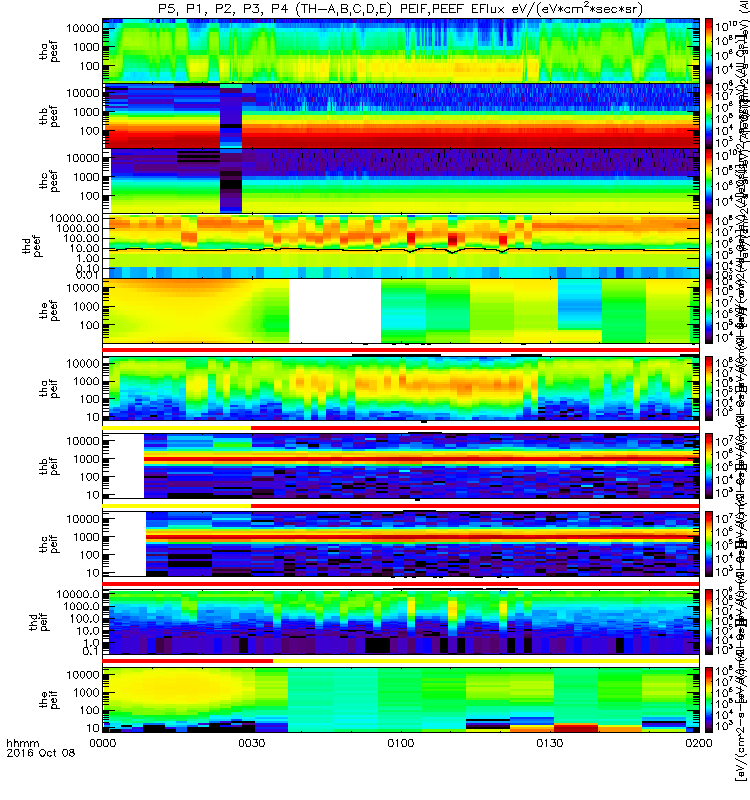This screenshot has width=750, height=800.
Task: Select the "thb peif" panel label
Action: click(49, 466)
